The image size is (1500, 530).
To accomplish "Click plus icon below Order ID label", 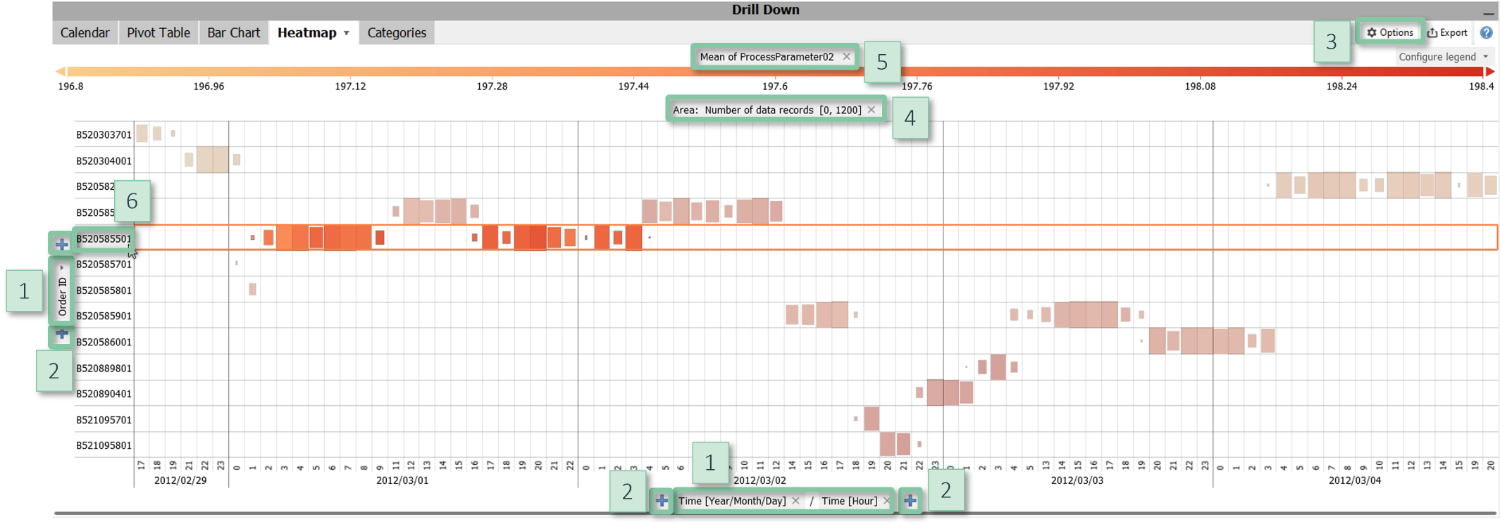I will click(x=62, y=335).
